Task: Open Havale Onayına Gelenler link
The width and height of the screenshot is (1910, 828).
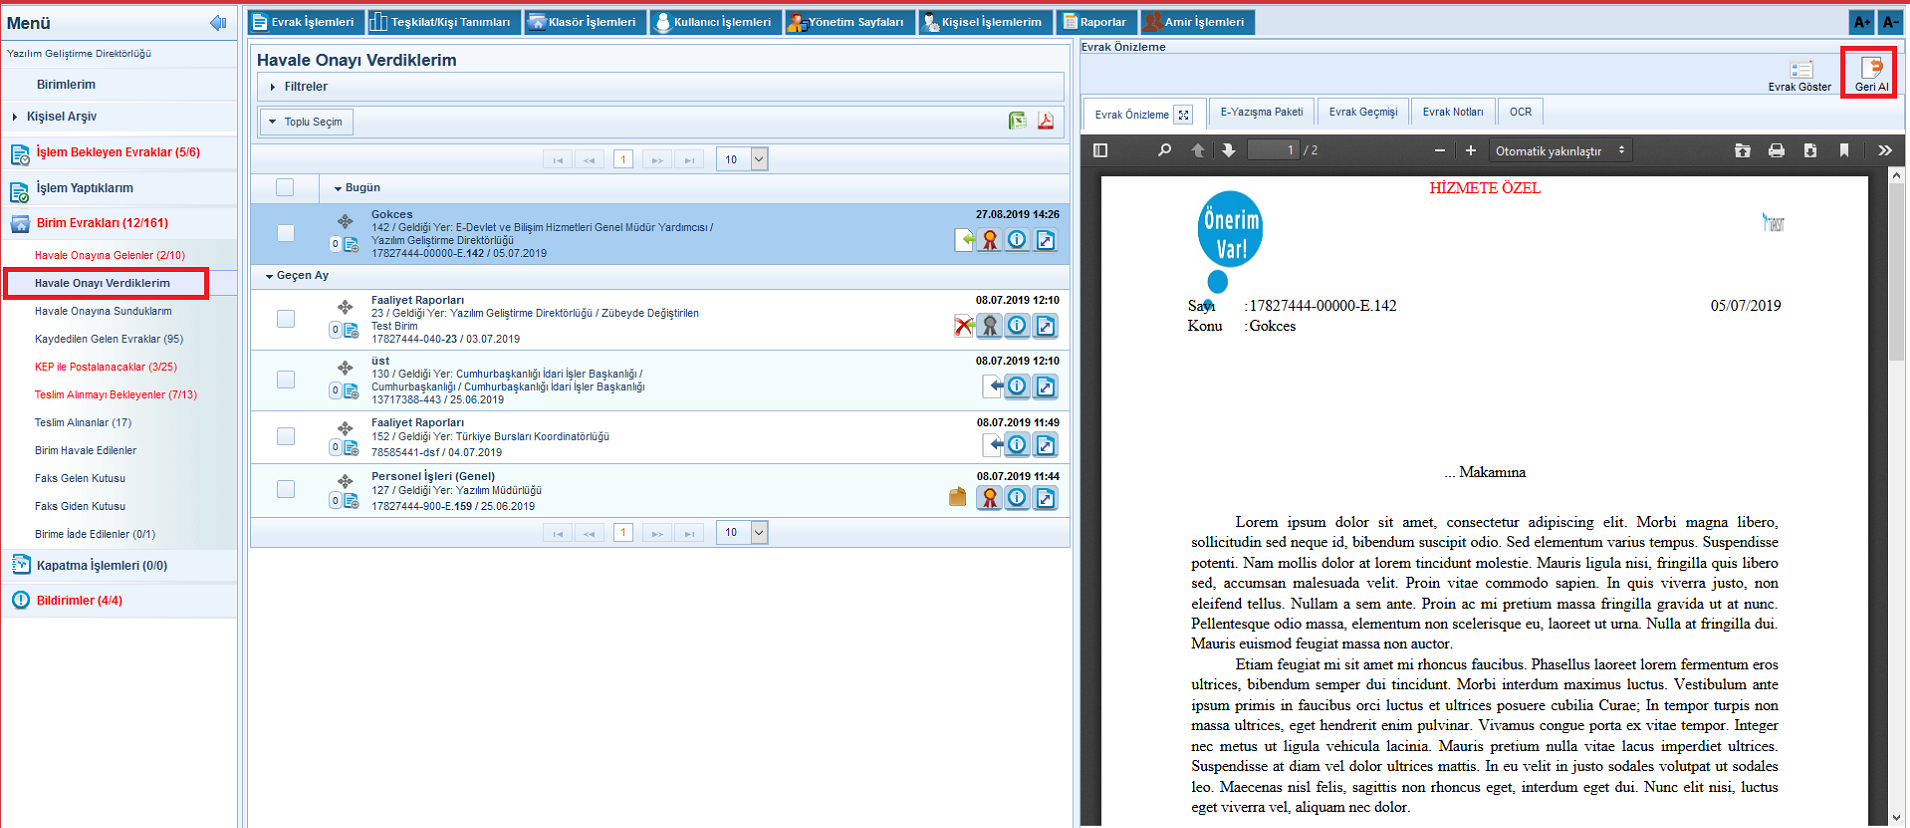Action: 109,255
